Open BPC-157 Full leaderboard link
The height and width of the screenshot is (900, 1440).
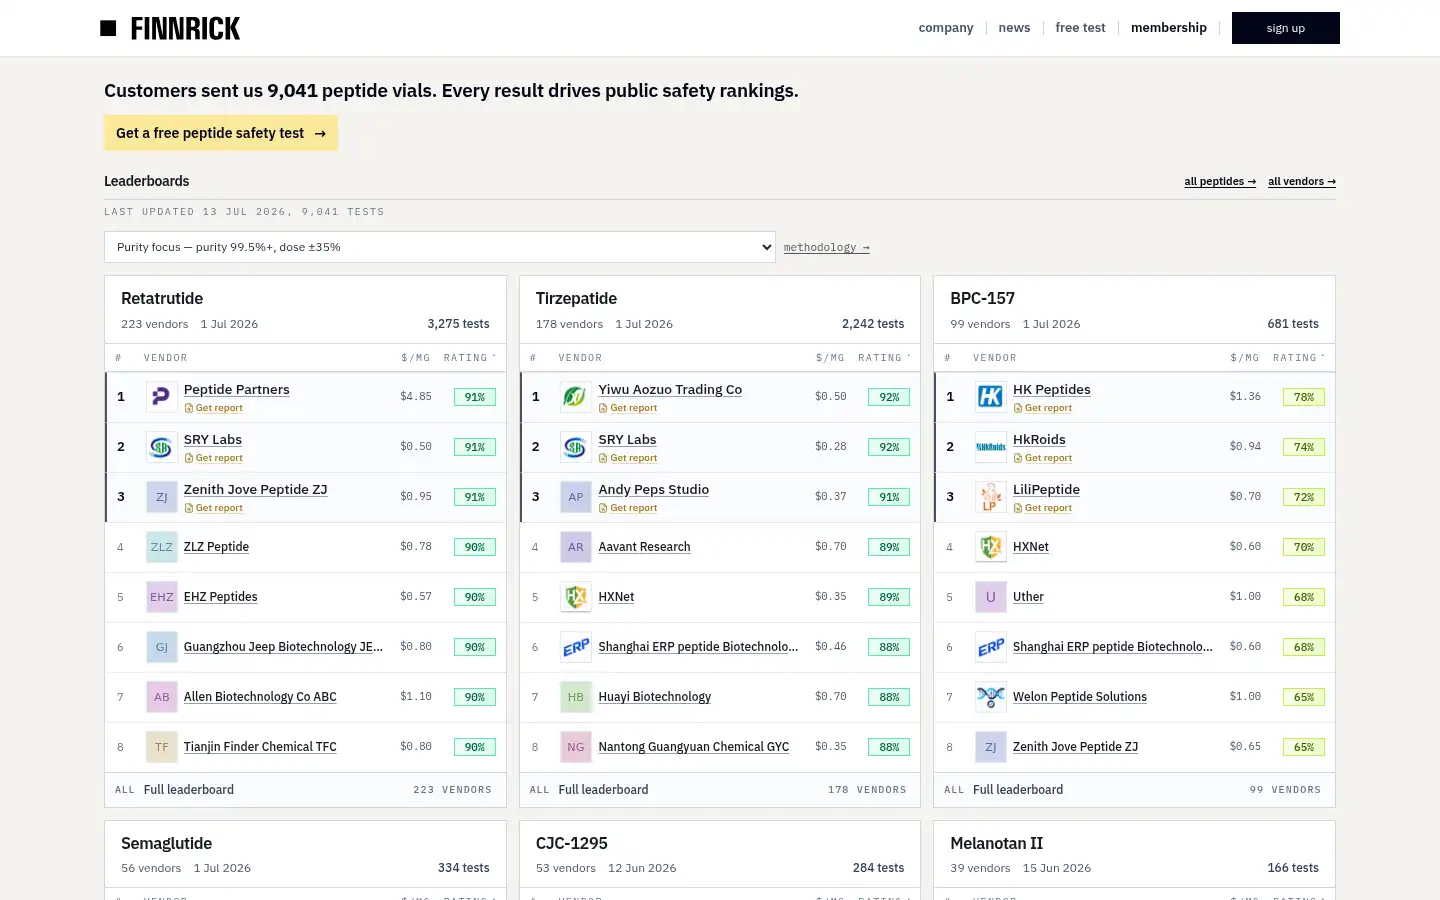point(1018,790)
